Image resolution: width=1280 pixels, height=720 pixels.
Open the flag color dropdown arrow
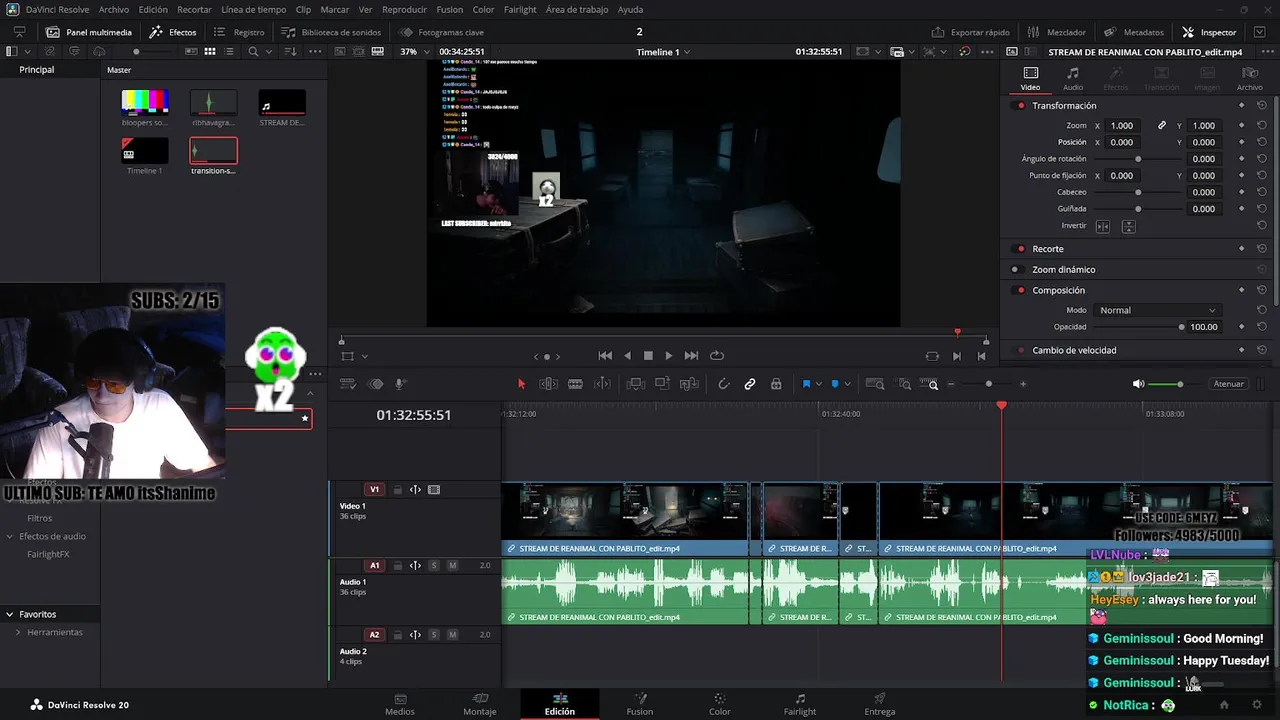(x=818, y=384)
